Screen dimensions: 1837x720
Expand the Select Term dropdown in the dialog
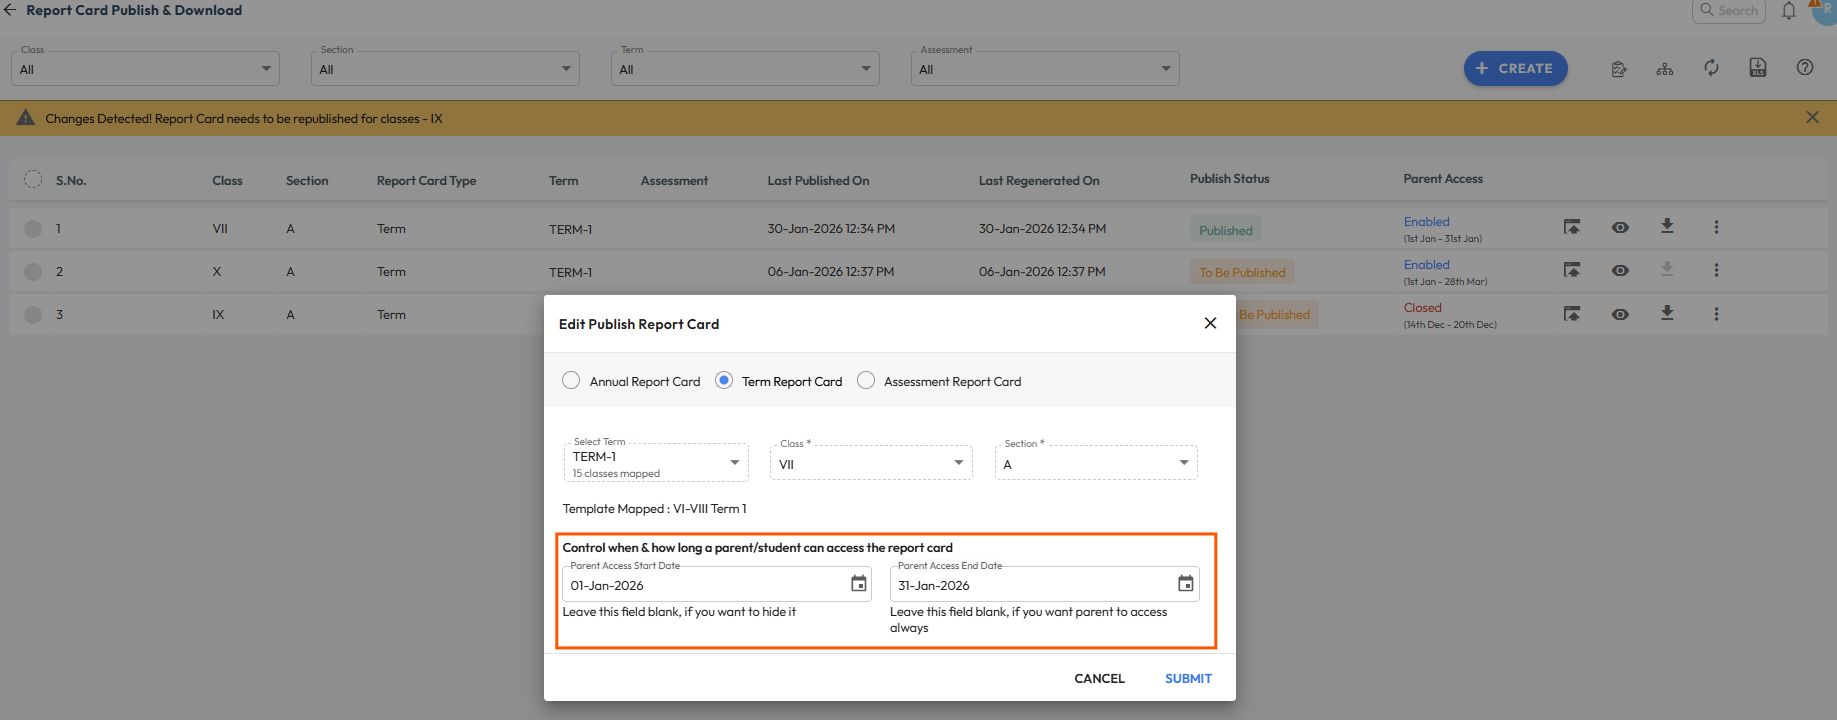pyautogui.click(x=656, y=463)
